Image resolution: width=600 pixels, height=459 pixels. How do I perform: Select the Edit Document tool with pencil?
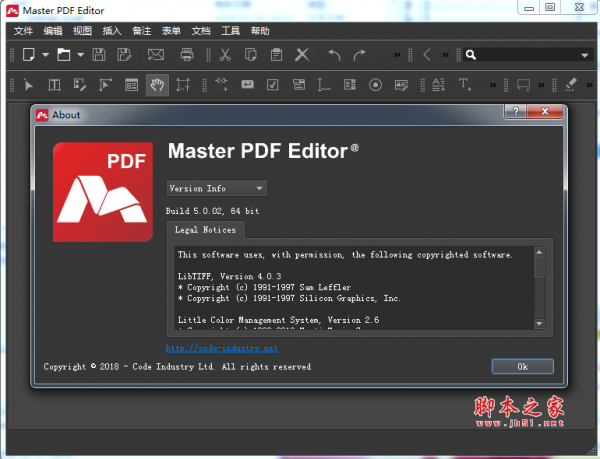[80, 85]
